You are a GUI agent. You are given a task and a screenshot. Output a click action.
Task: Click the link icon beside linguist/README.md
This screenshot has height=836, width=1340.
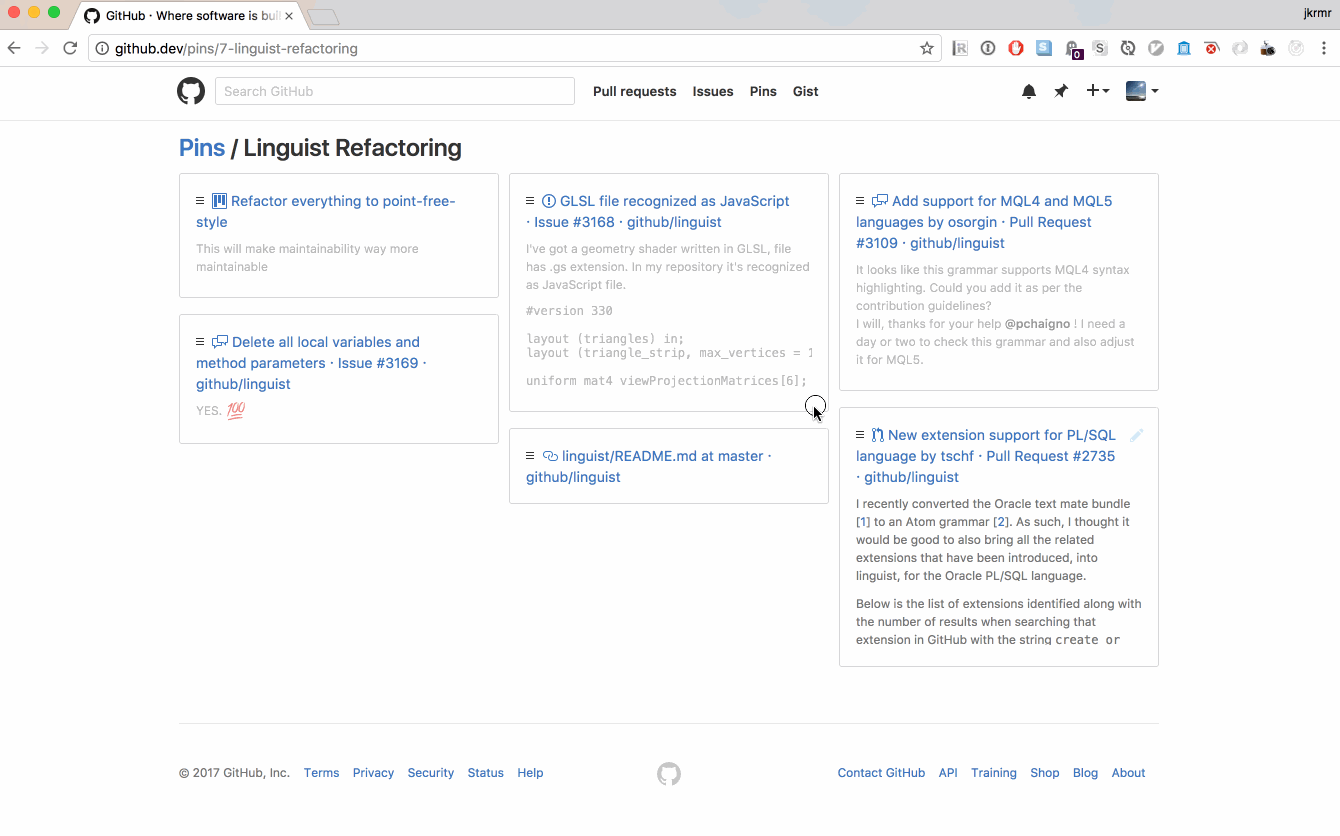550,456
